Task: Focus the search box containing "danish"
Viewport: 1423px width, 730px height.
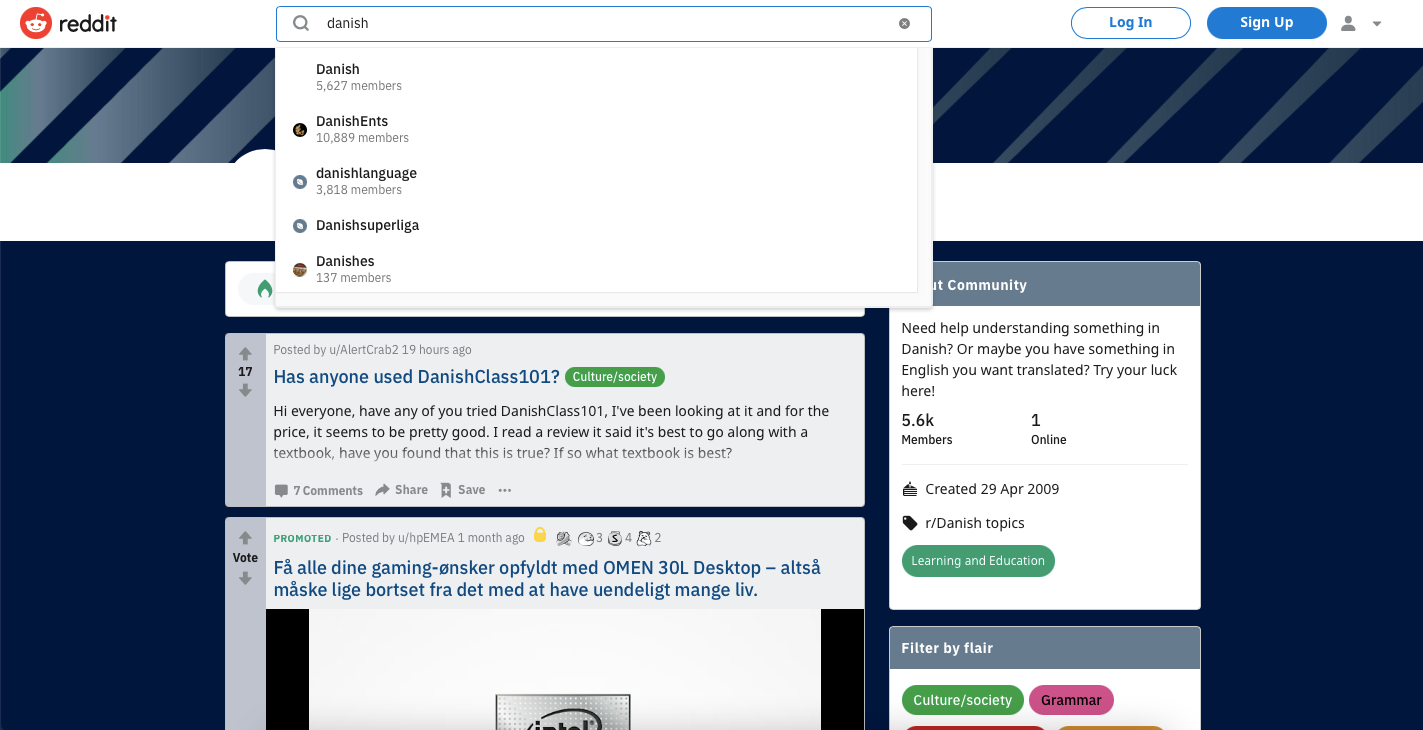Action: [604, 24]
